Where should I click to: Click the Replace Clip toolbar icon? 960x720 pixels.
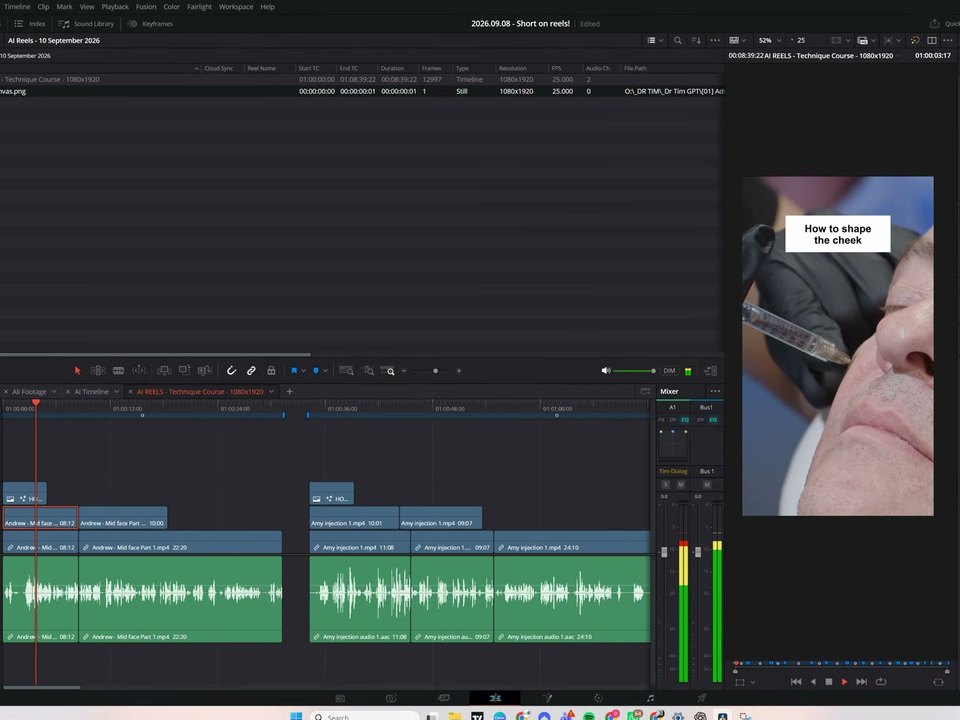pos(205,370)
